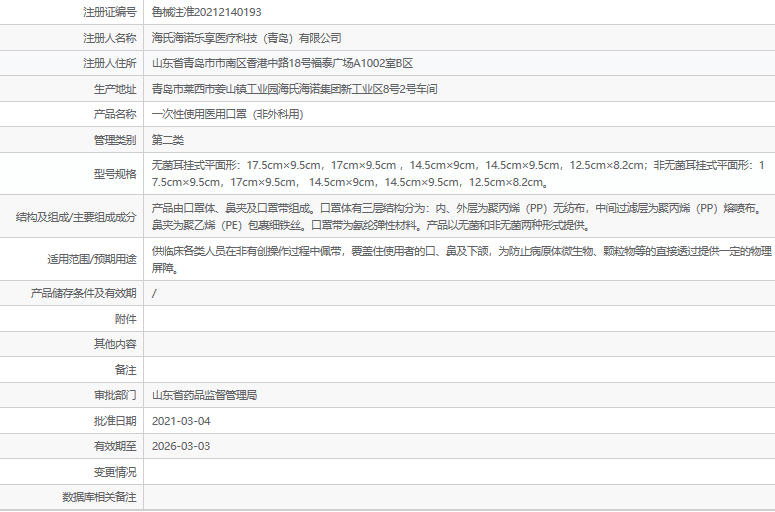The image size is (775, 512).
Task: Select the 变更情况 label cell
Action: click(114, 471)
